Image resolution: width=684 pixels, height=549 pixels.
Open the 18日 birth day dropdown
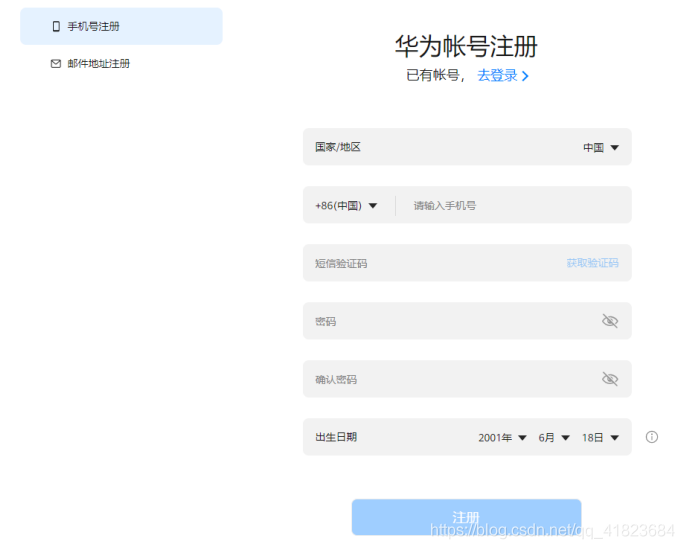(x=601, y=437)
